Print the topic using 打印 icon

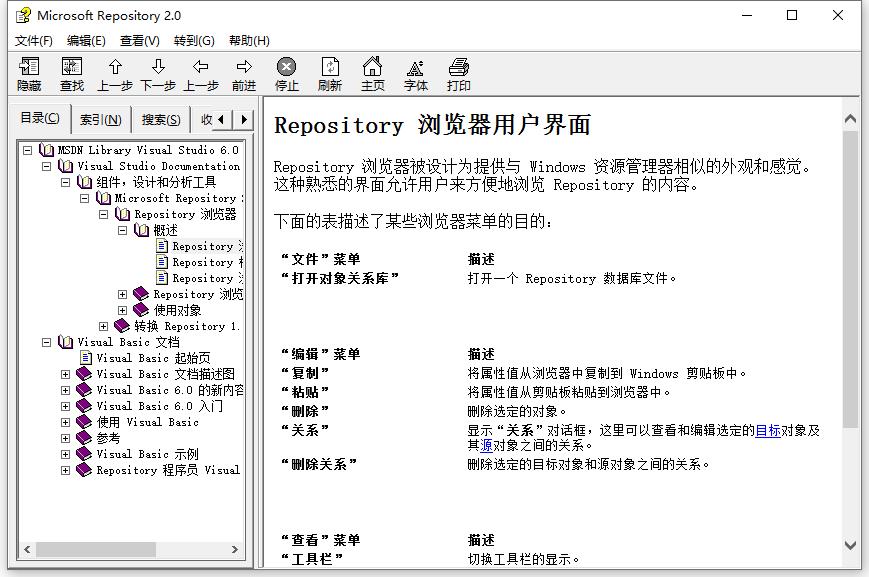point(459,70)
